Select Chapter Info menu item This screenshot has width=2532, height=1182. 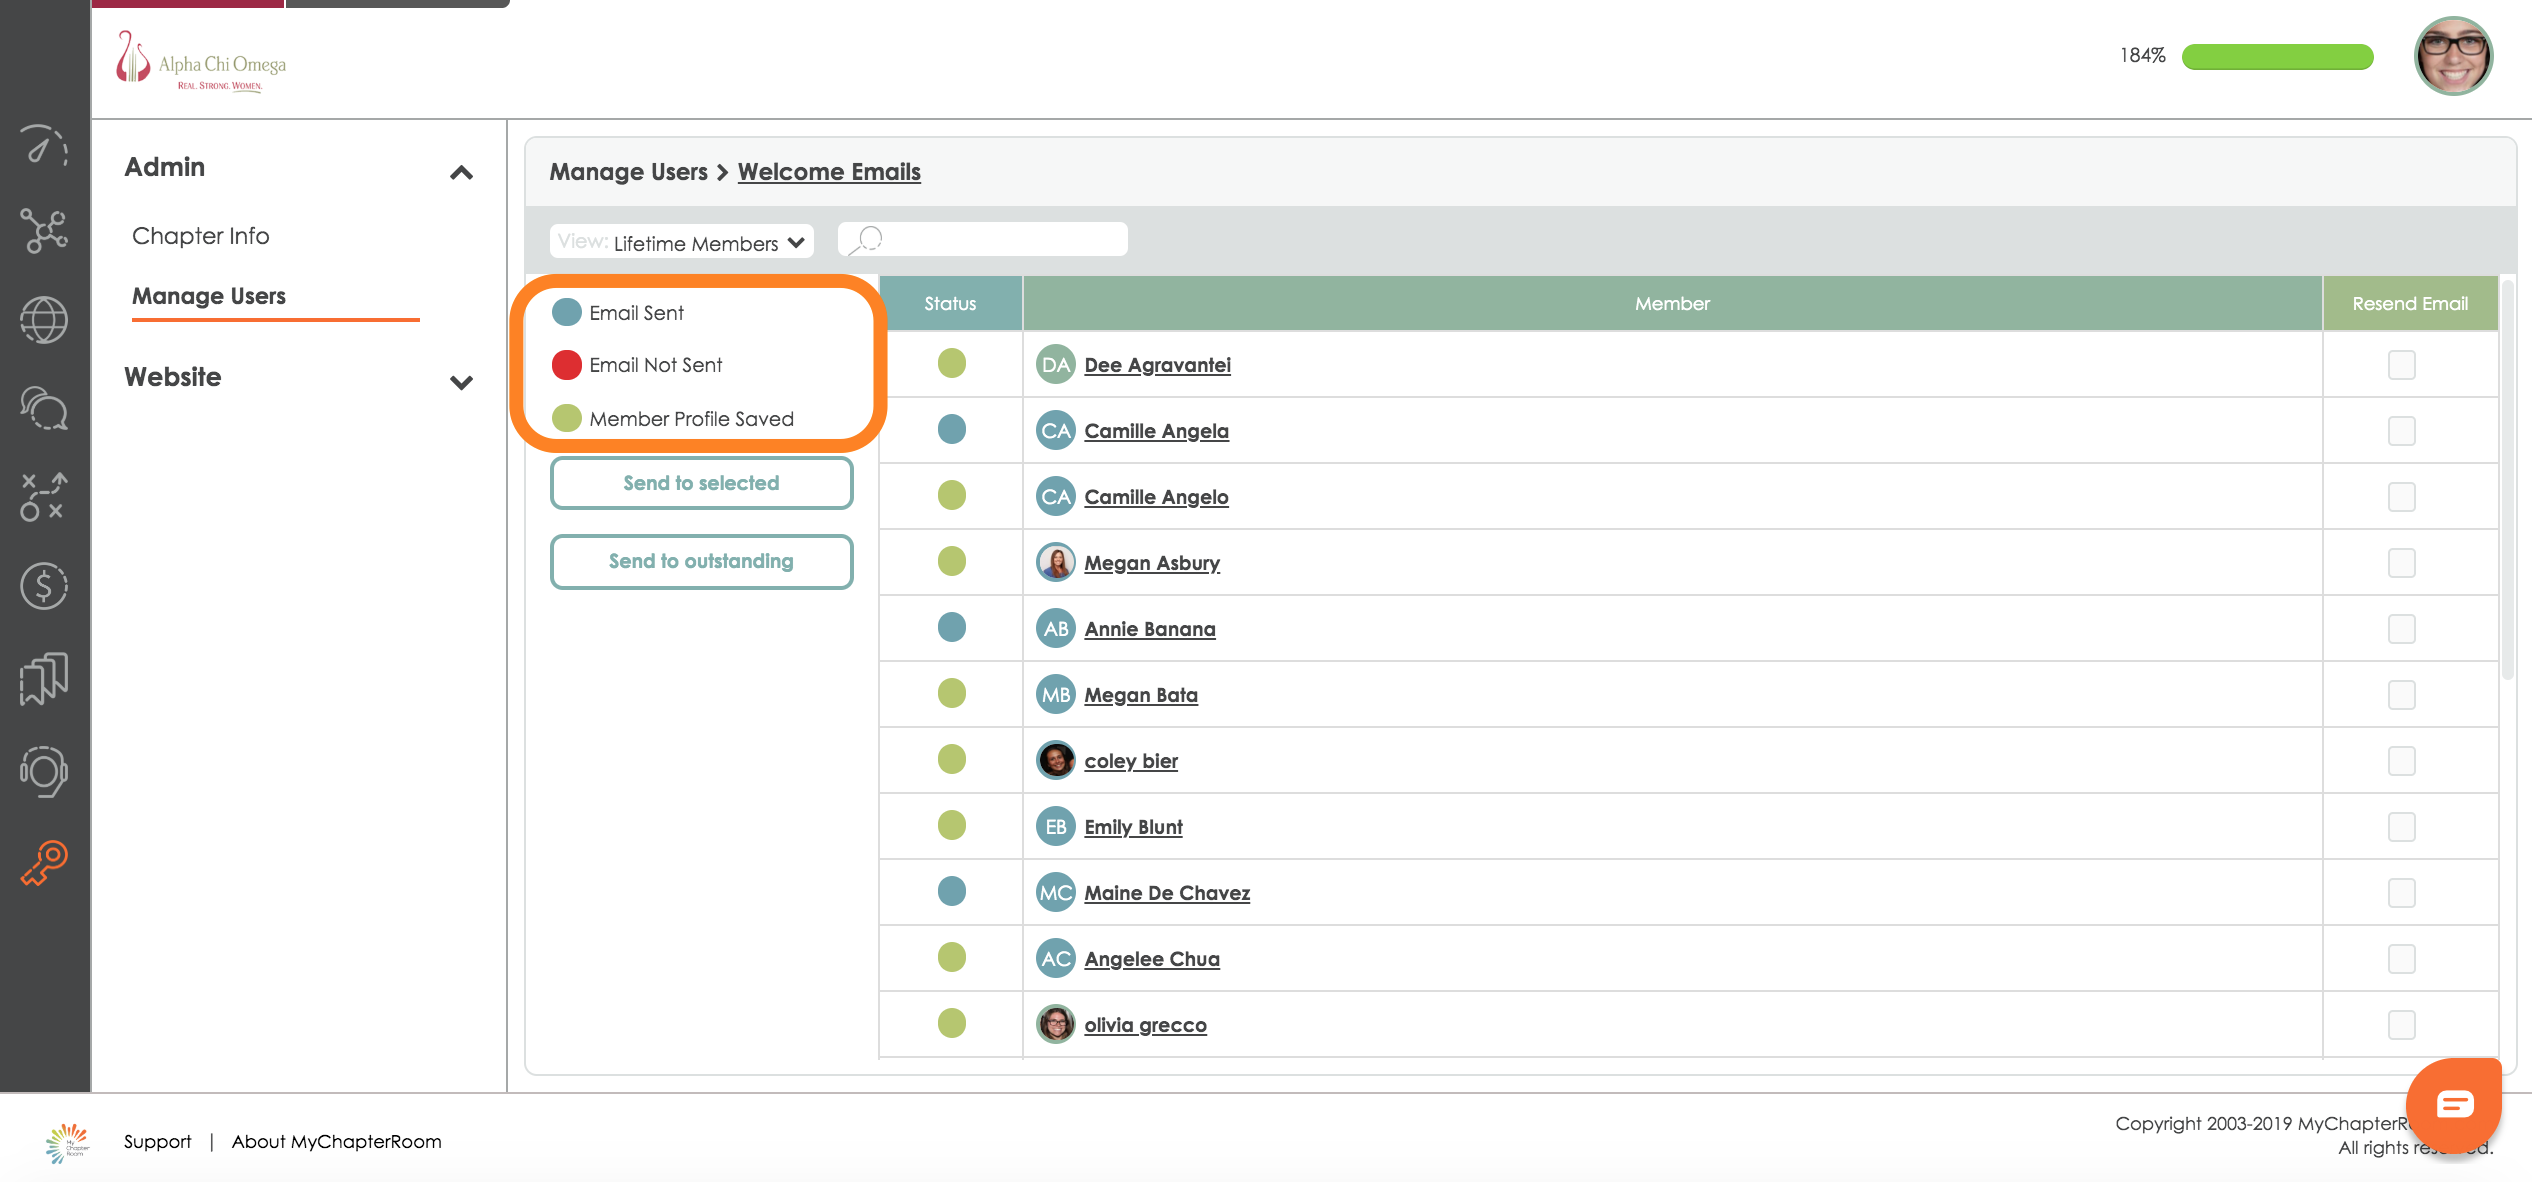[201, 236]
